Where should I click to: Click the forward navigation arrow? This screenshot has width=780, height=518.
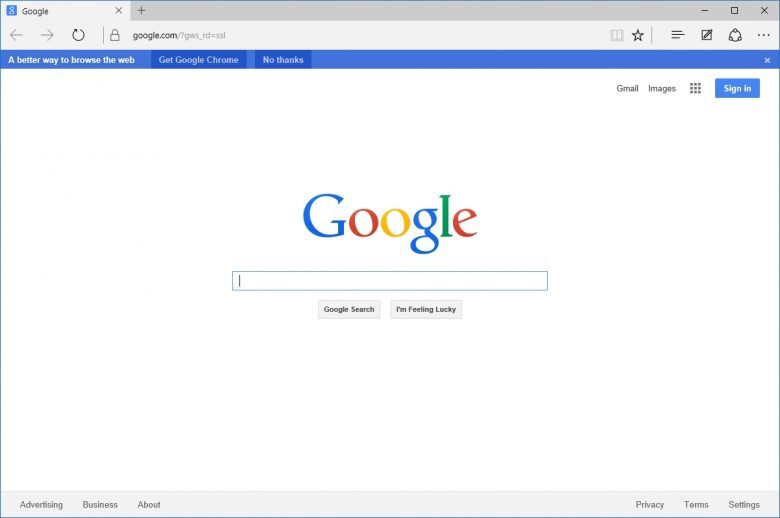(47, 35)
